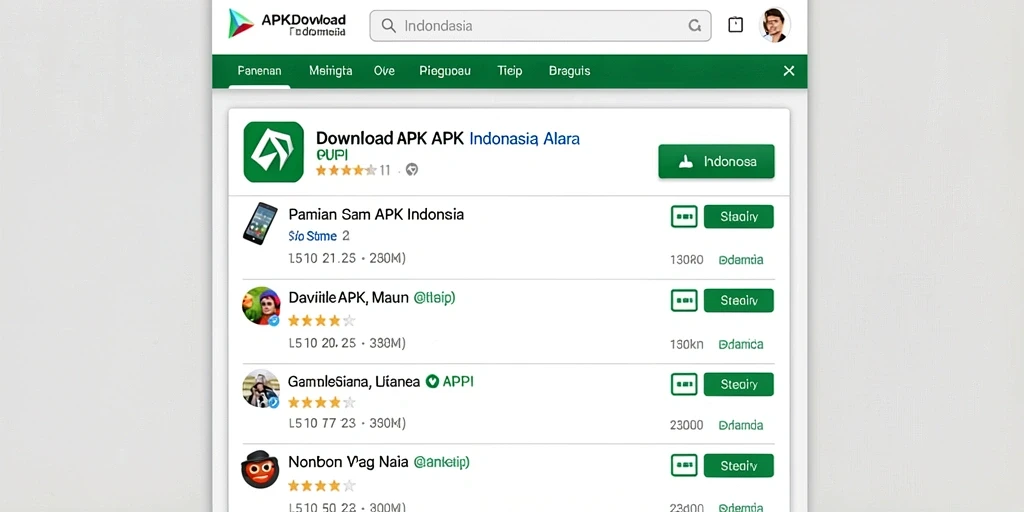The height and width of the screenshot is (512, 1024).
Task: Click Steoiry button for GamnleSiana, Lltanea
Action: (739, 385)
